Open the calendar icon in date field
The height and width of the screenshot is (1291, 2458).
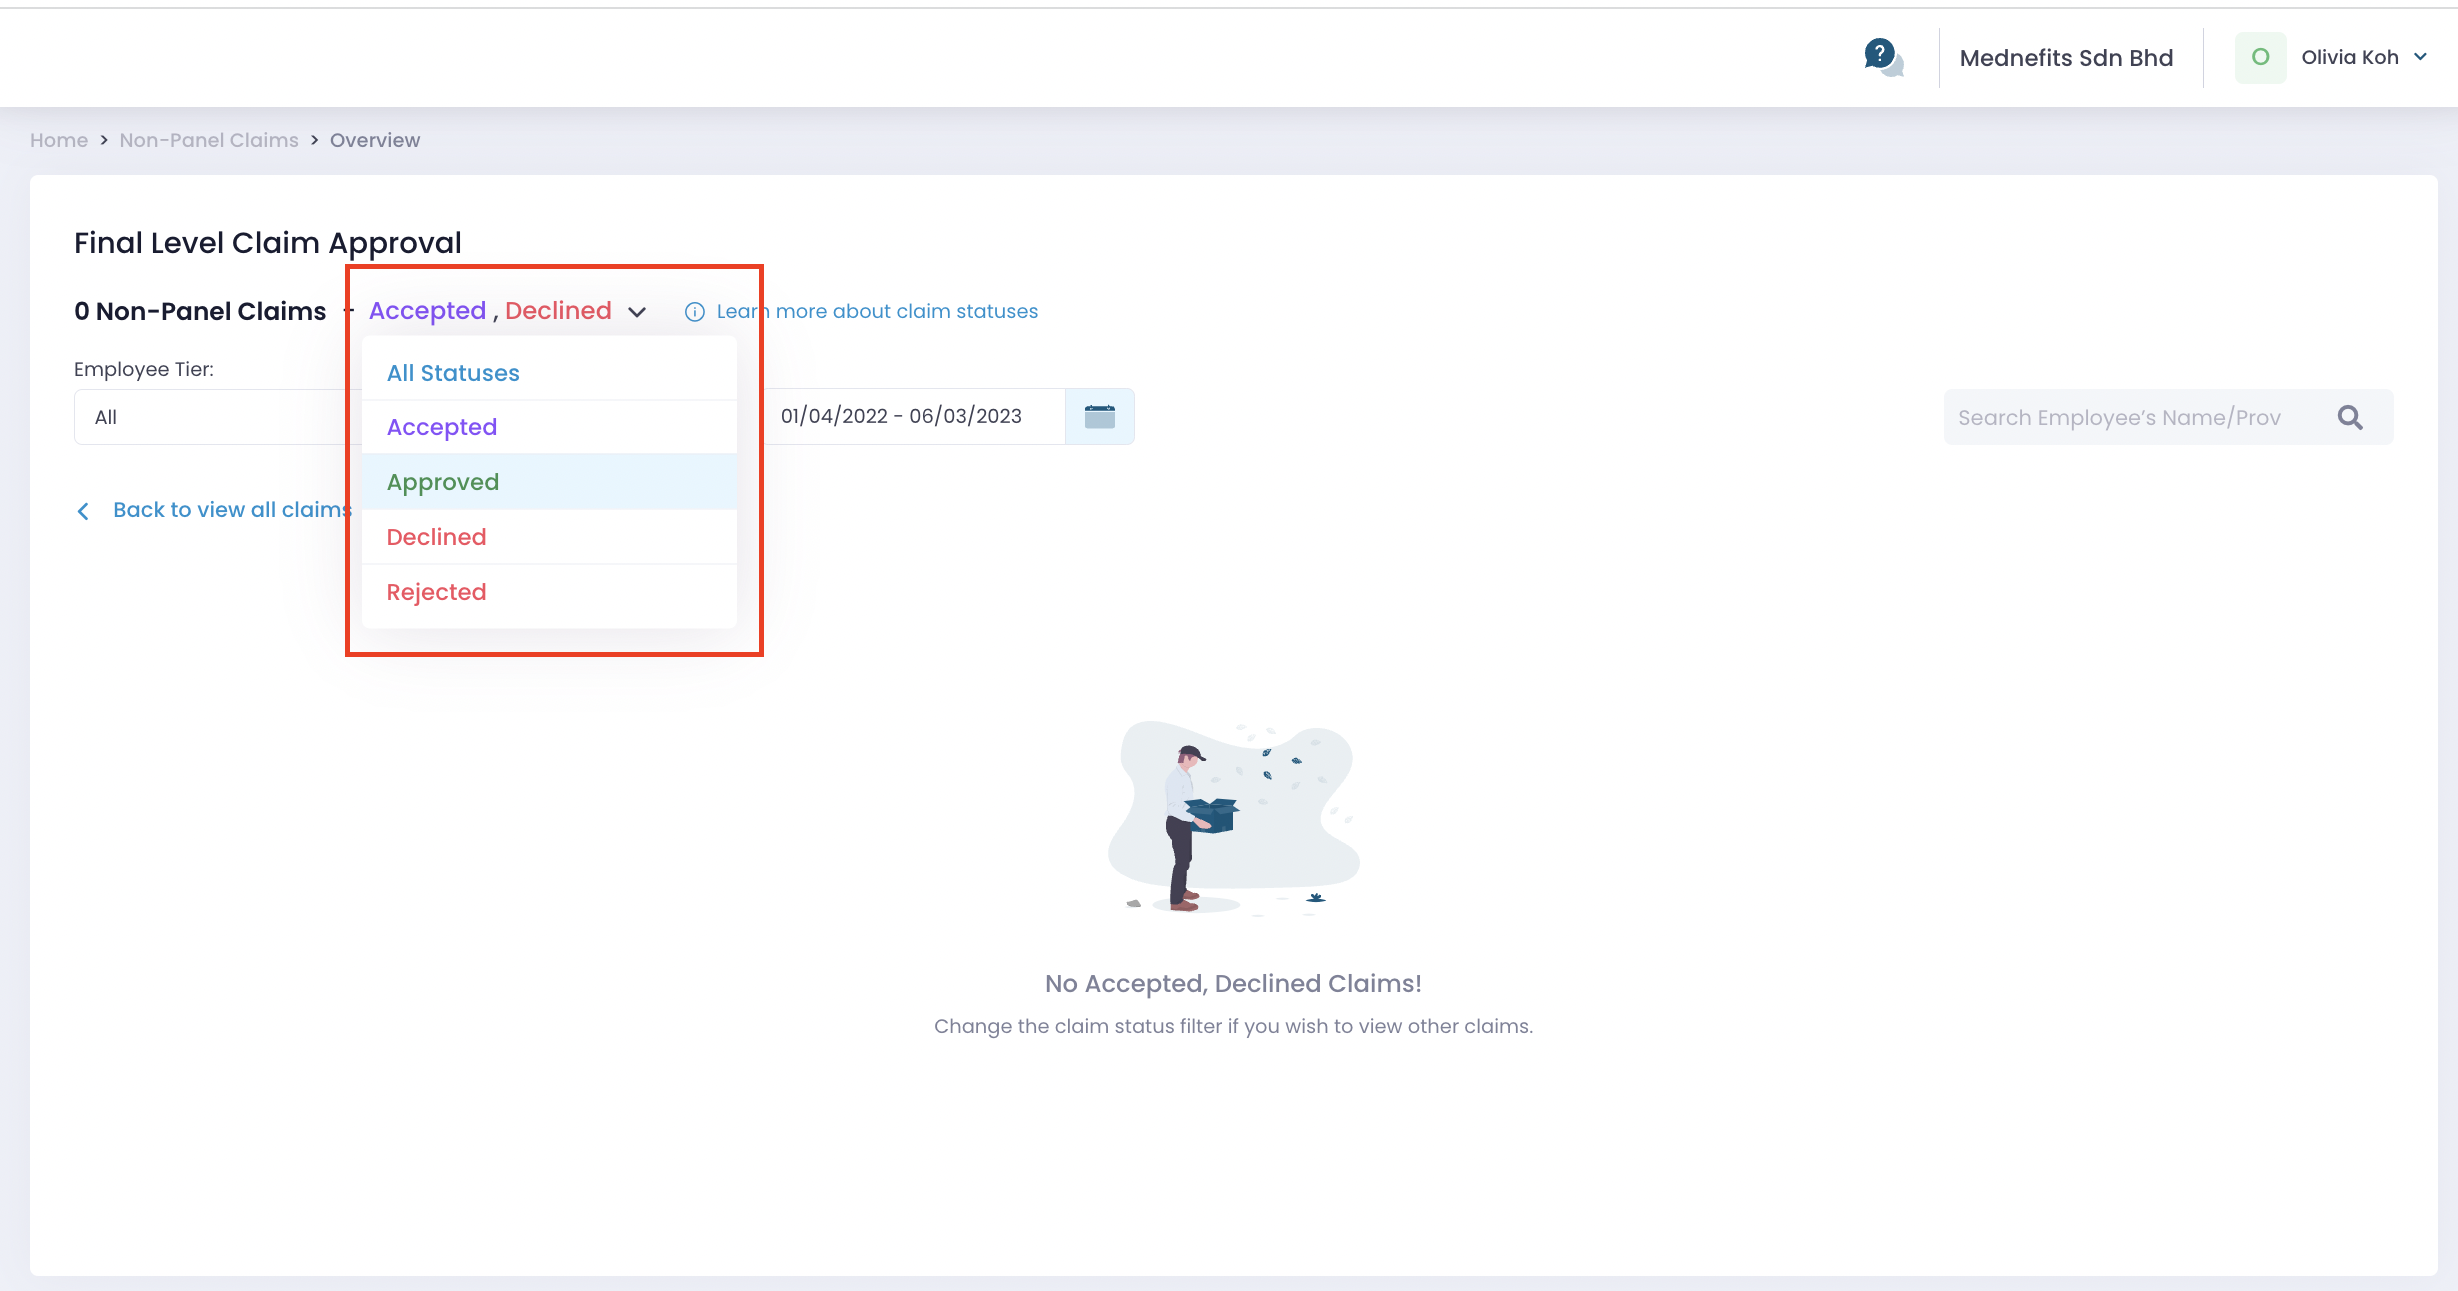[x=1100, y=416]
